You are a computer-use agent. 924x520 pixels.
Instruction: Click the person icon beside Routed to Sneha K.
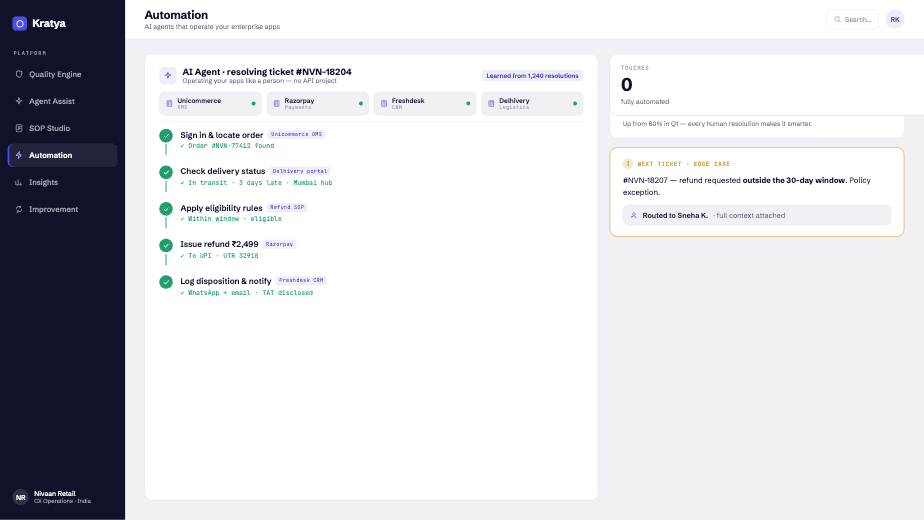pos(633,215)
